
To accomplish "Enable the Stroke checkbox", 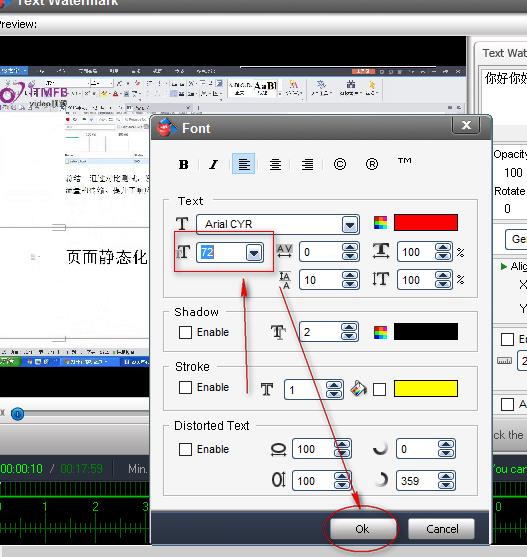I will [185, 387].
